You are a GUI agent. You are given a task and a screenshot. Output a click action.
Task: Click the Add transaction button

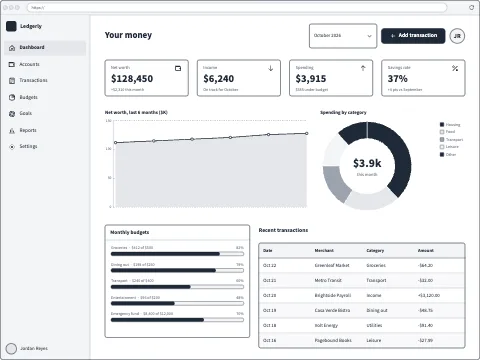click(413, 36)
